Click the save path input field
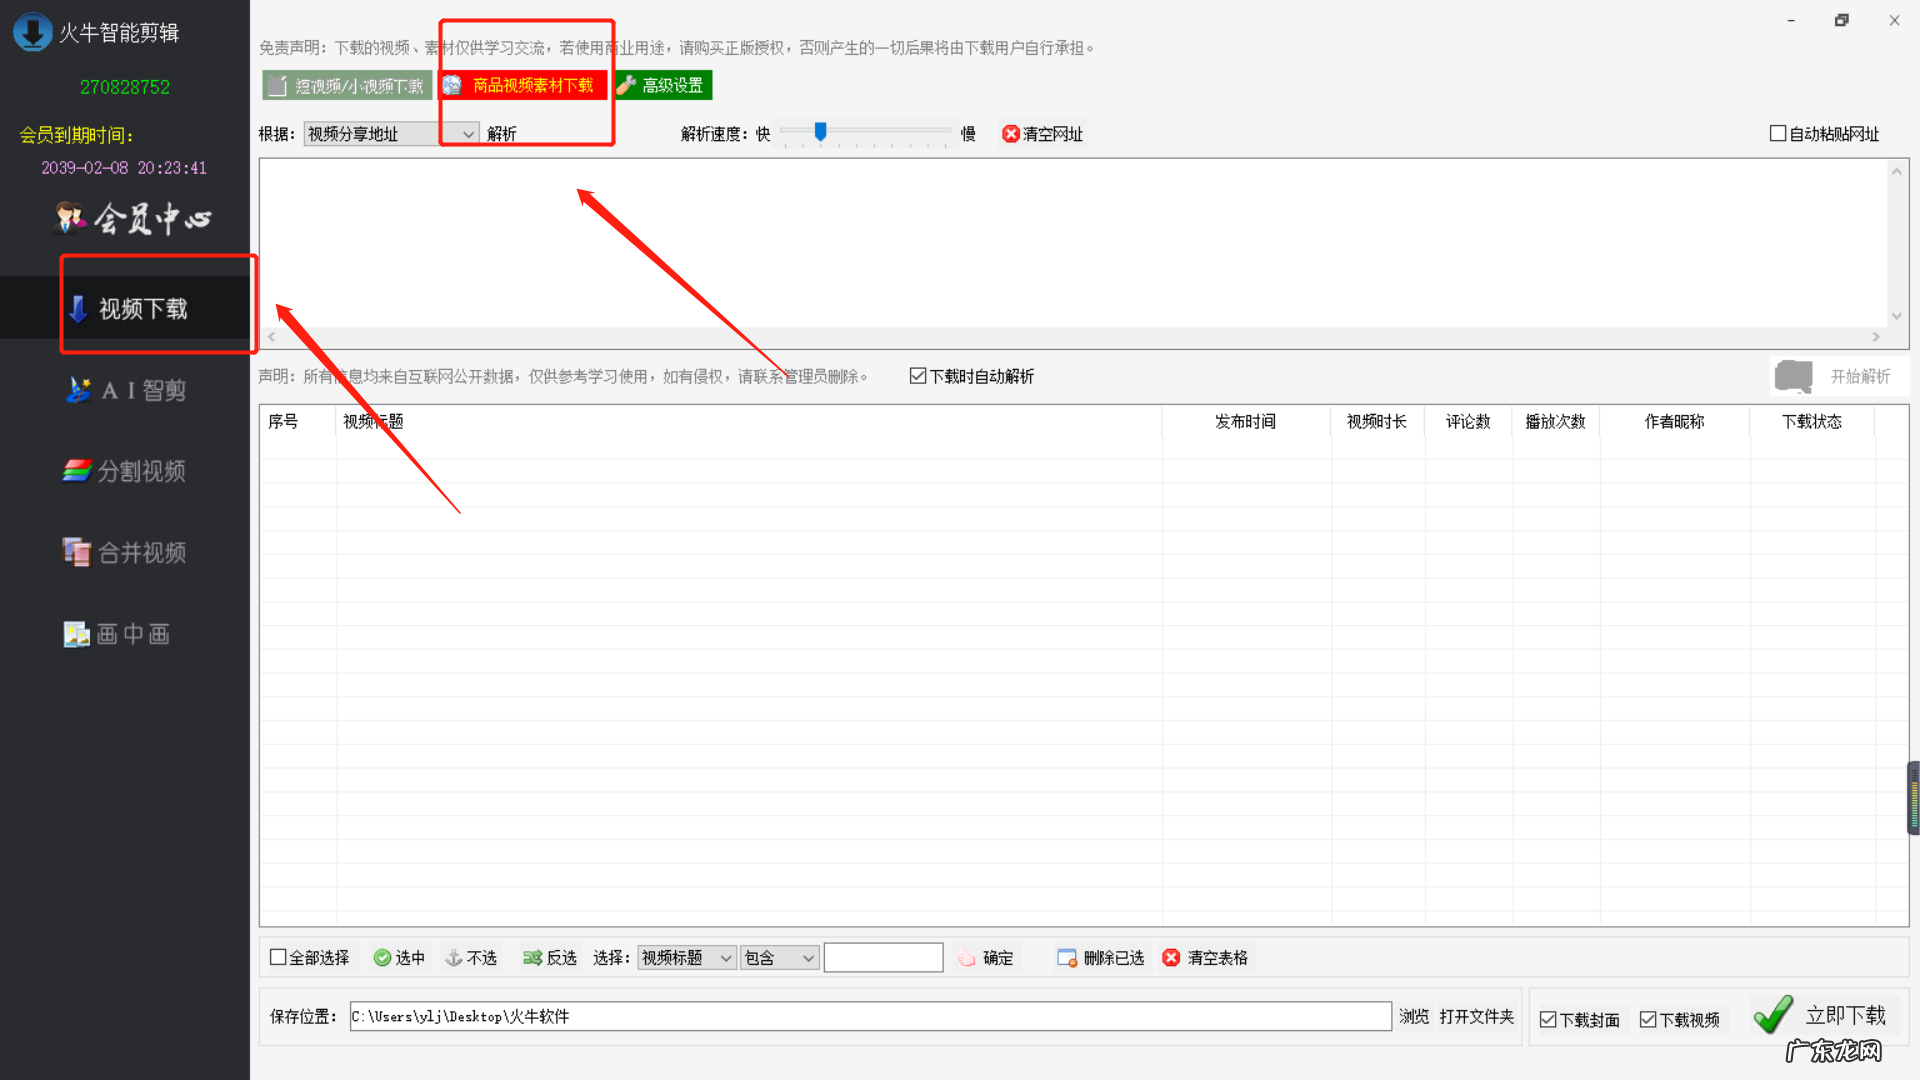This screenshot has height=1080, width=1920. 870,1016
